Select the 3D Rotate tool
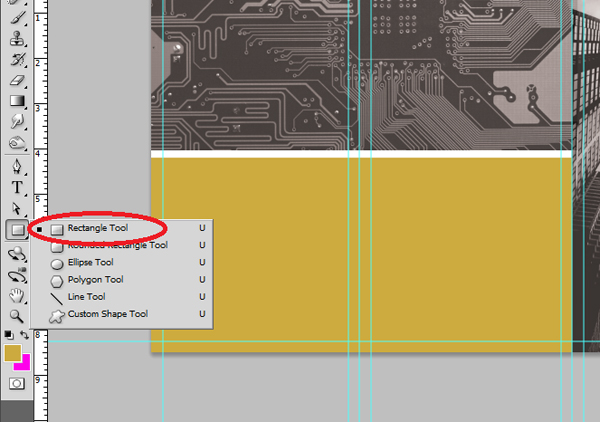Screen dimensions: 600x422 point(17,254)
